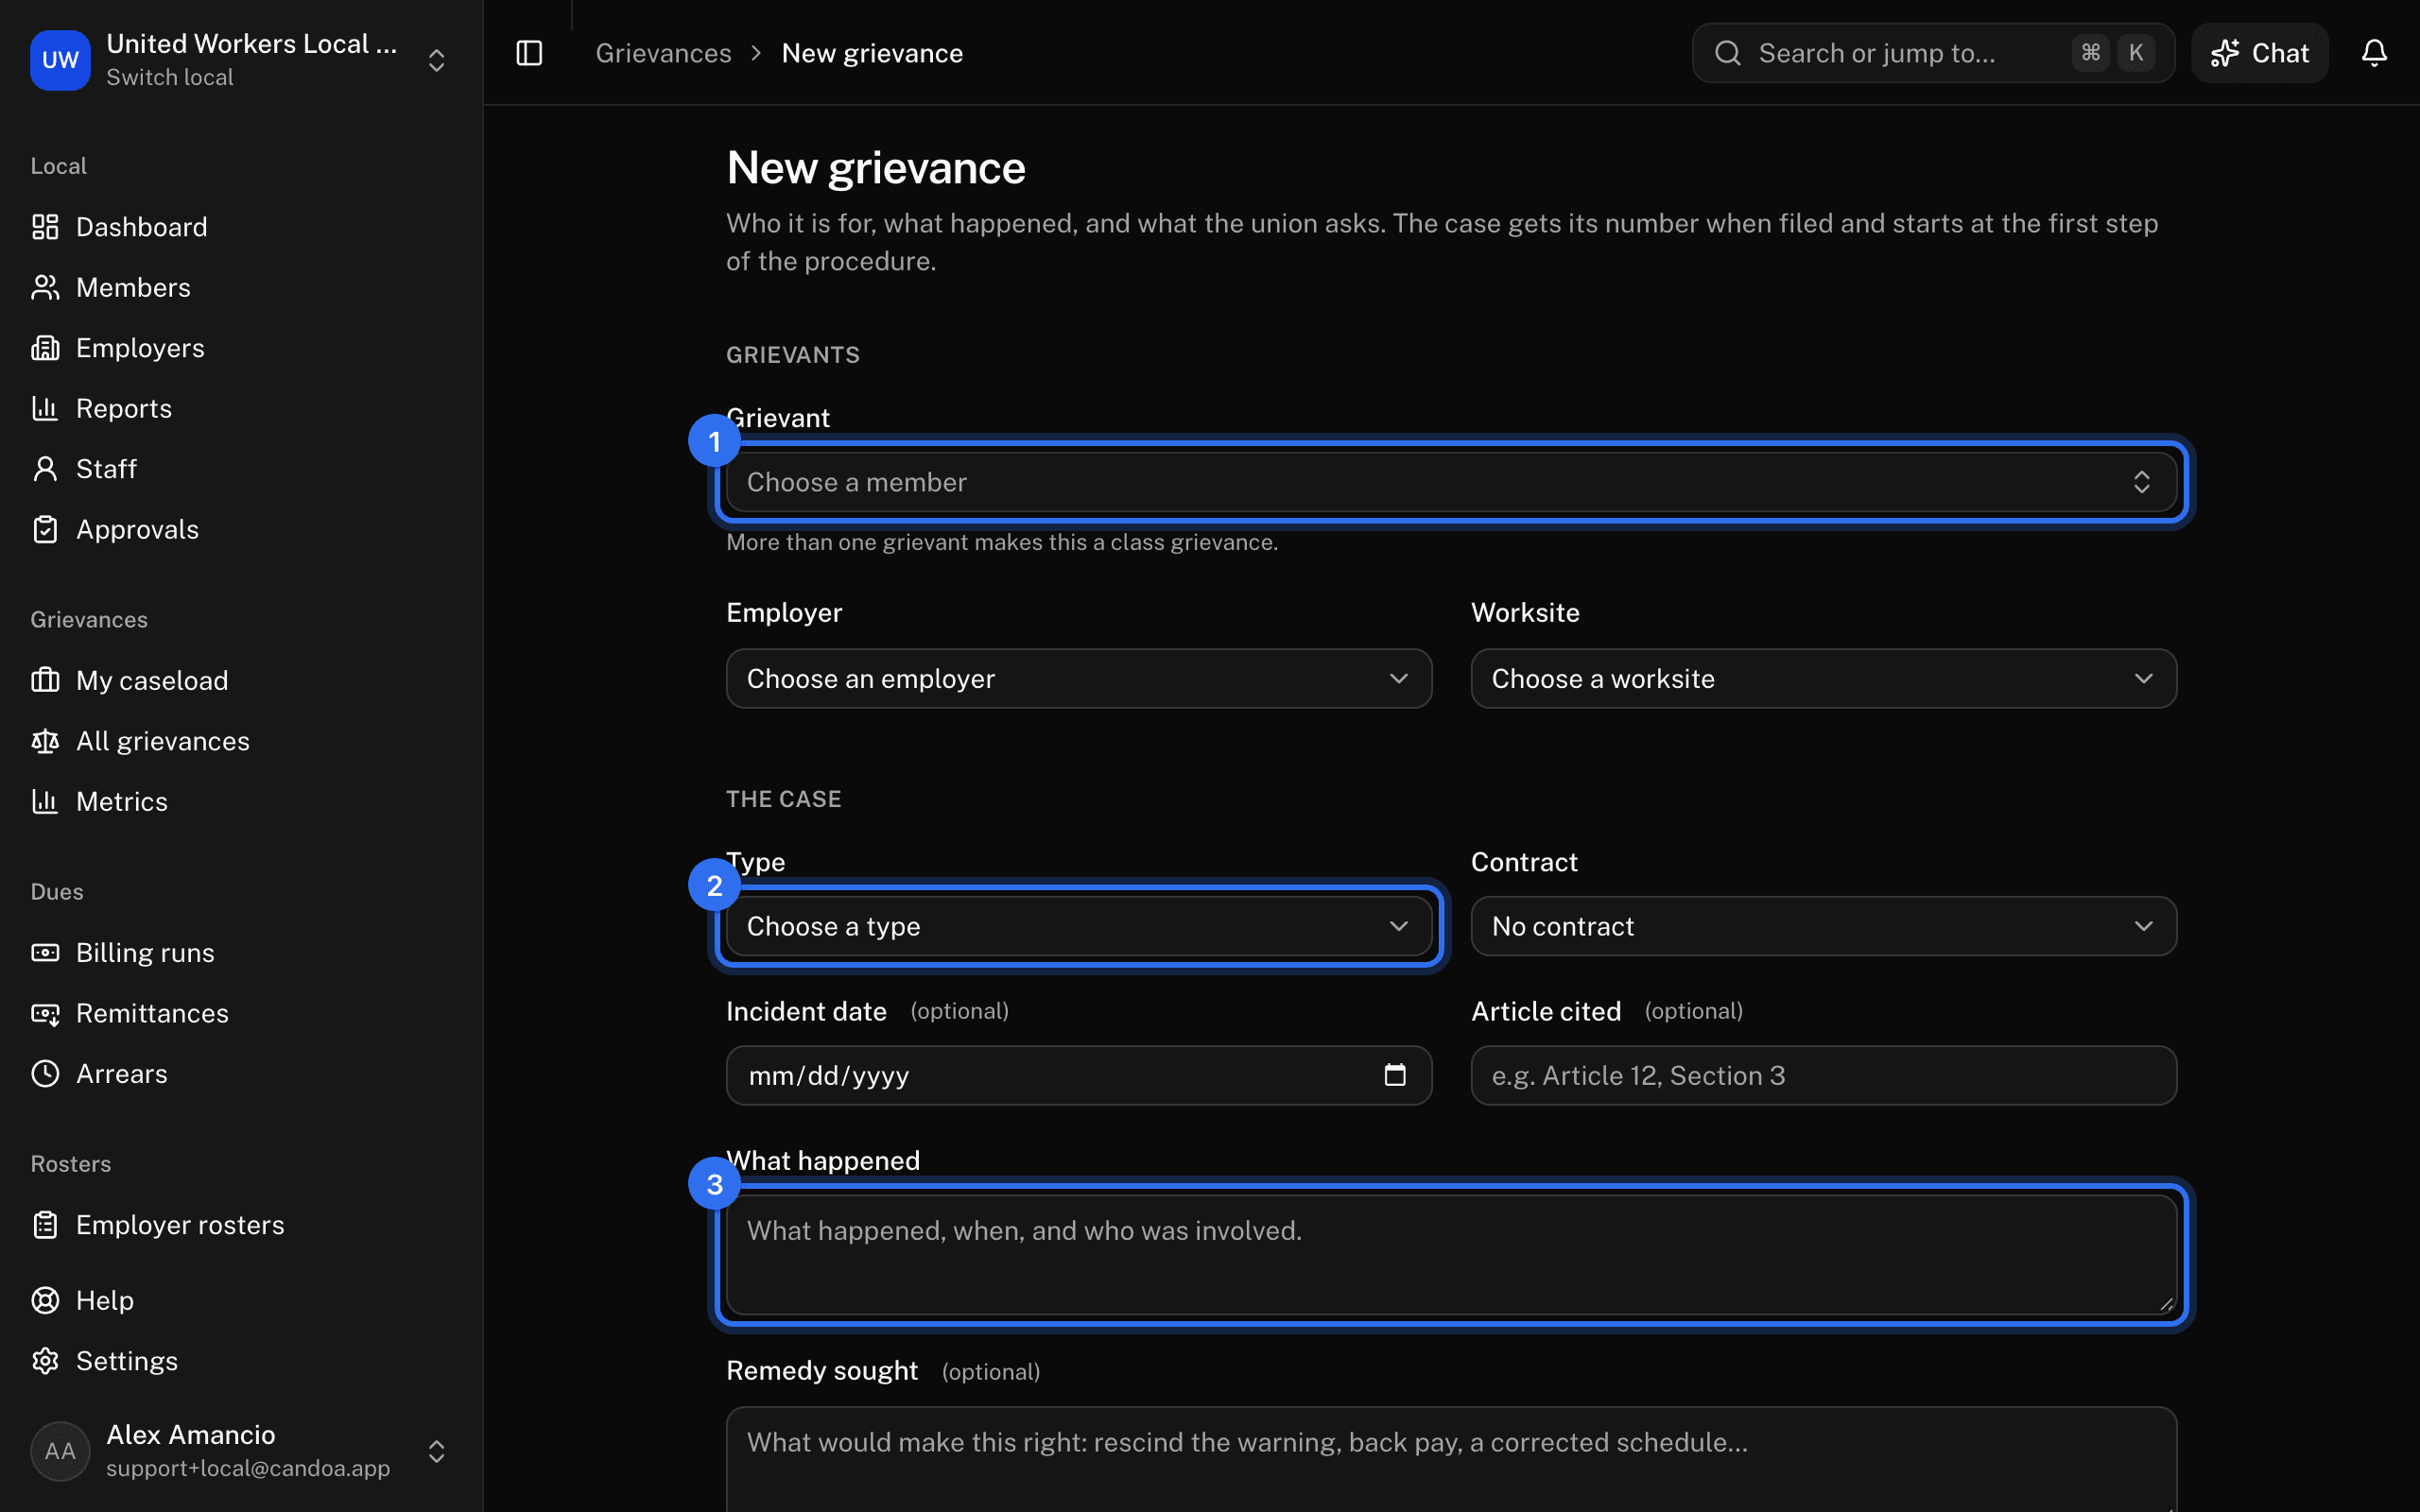
Task: Click the Employers building icon
Action: pos(45,348)
